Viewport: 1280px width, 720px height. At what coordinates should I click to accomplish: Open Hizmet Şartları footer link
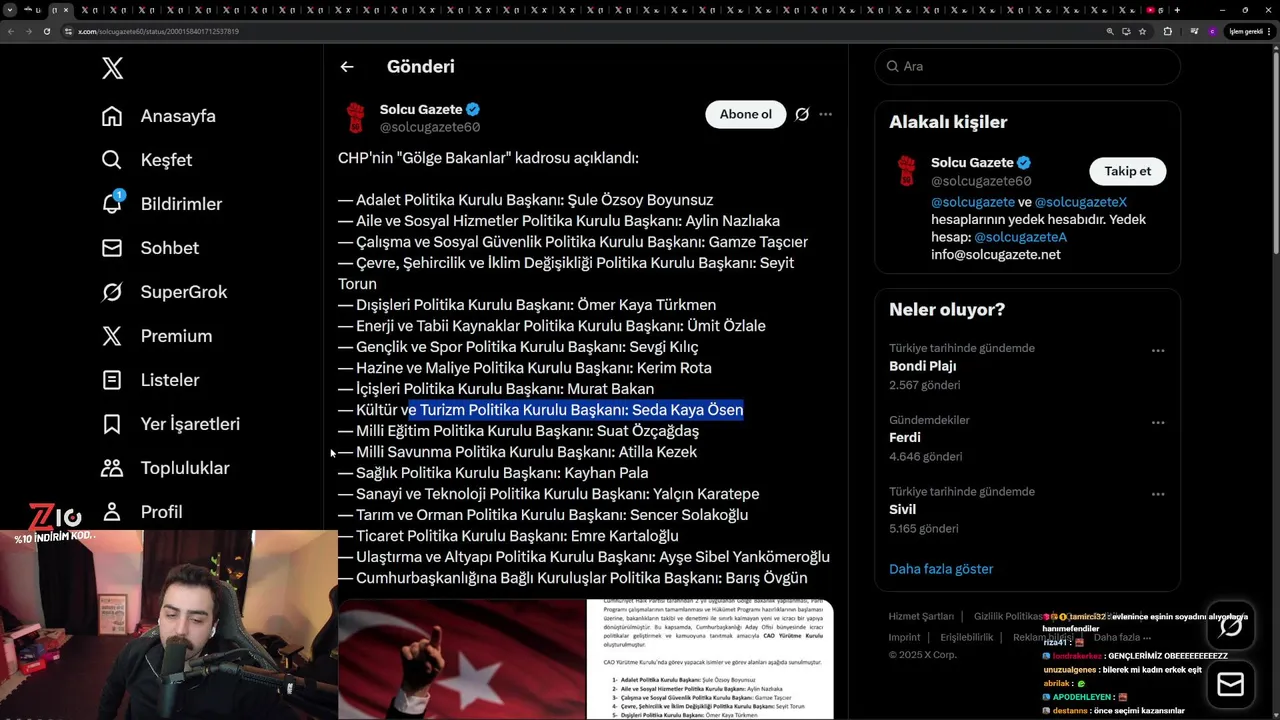(921, 617)
